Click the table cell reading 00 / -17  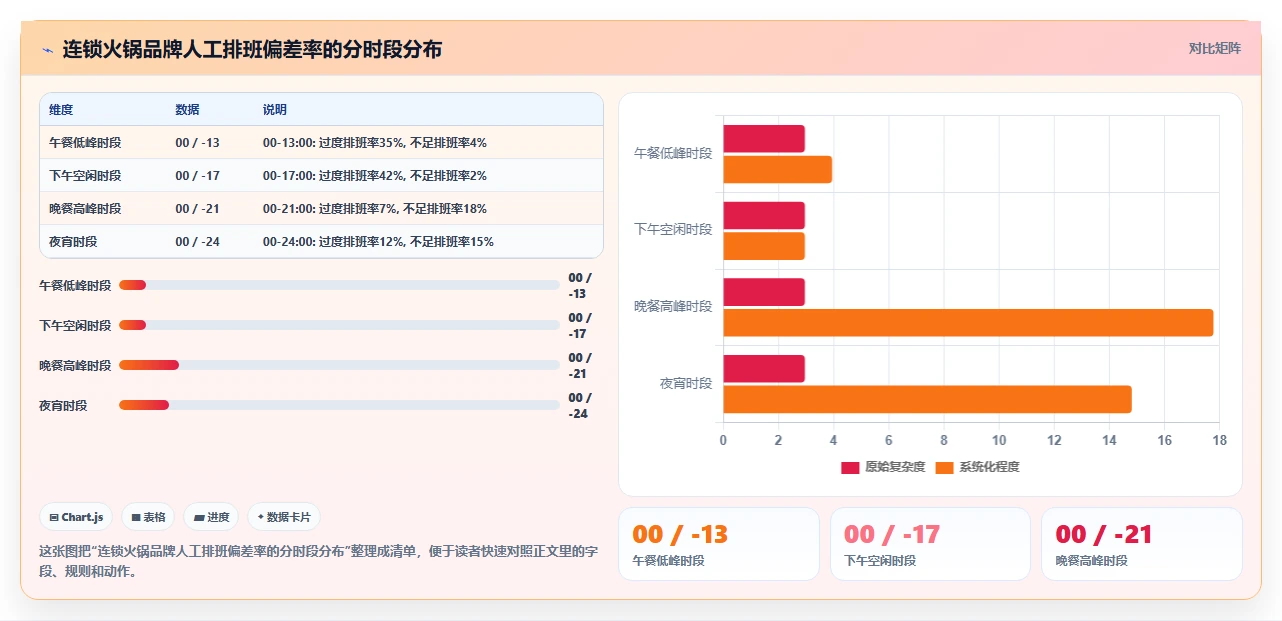pos(197,176)
